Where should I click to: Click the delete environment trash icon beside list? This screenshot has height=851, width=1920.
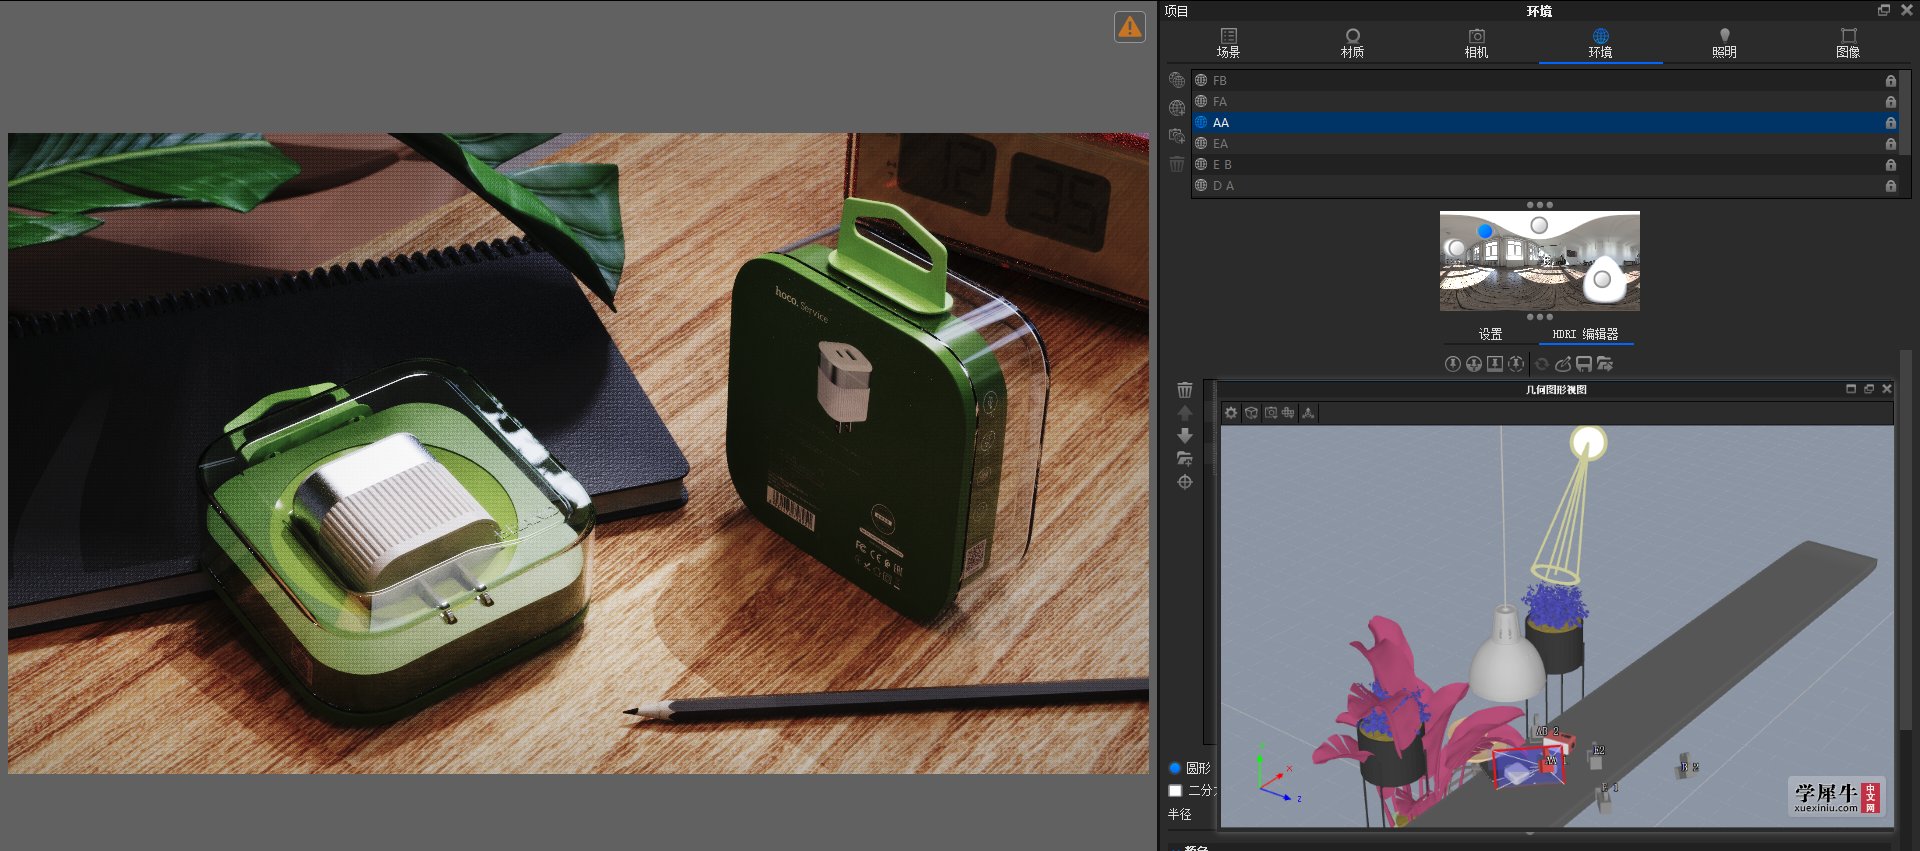click(1177, 163)
